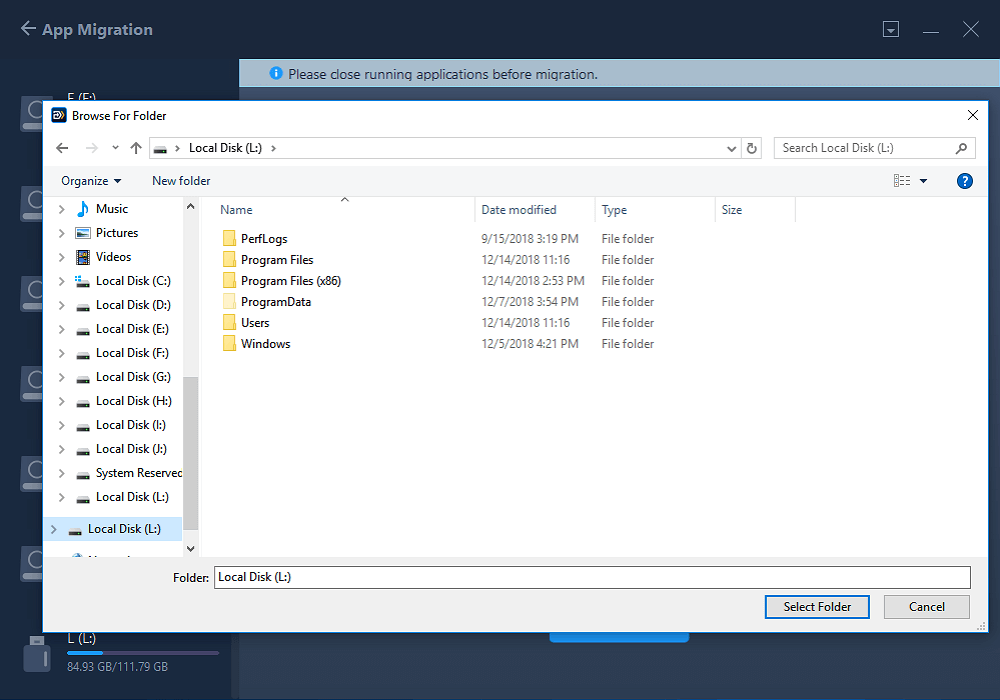Sort by Date modified column
1000x700 pixels.
point(518,210)
